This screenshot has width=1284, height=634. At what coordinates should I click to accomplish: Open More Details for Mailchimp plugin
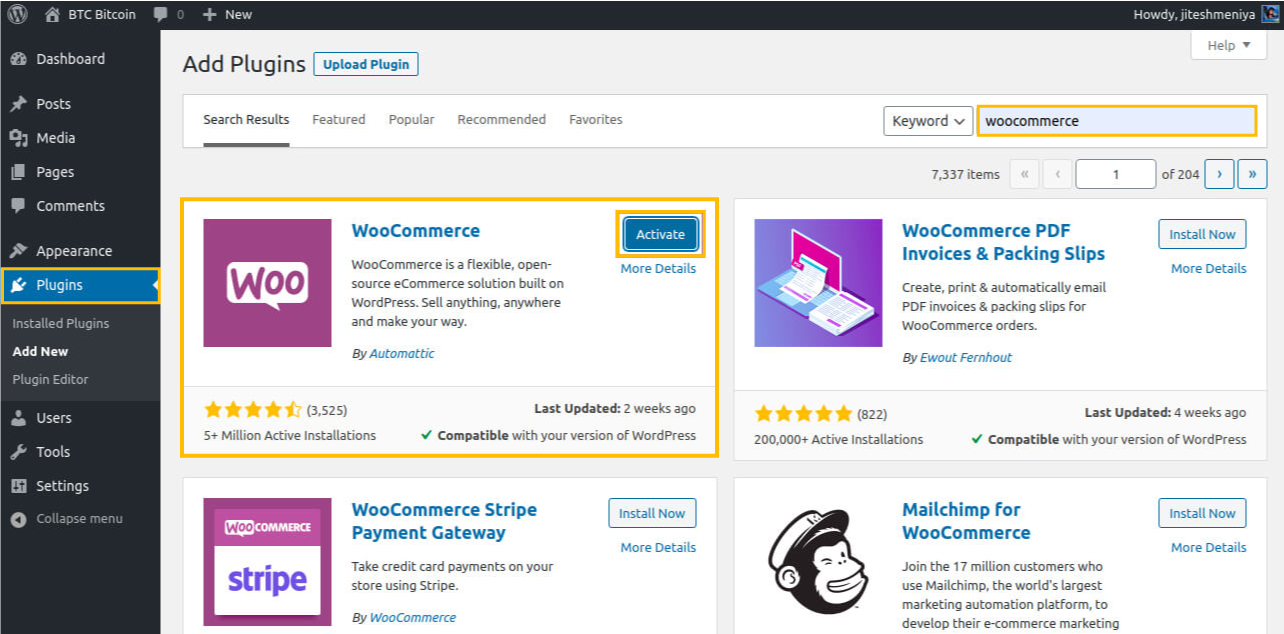[1209, 548]
